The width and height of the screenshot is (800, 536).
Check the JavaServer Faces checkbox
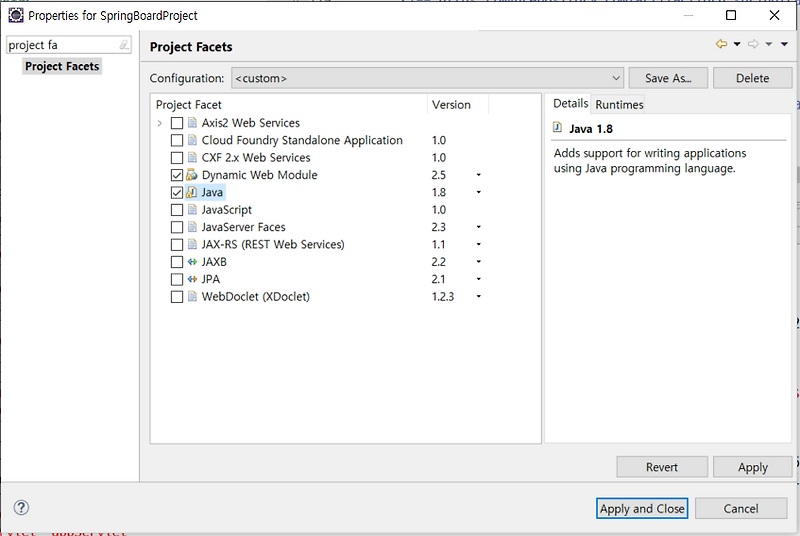[x=177, y=227]
